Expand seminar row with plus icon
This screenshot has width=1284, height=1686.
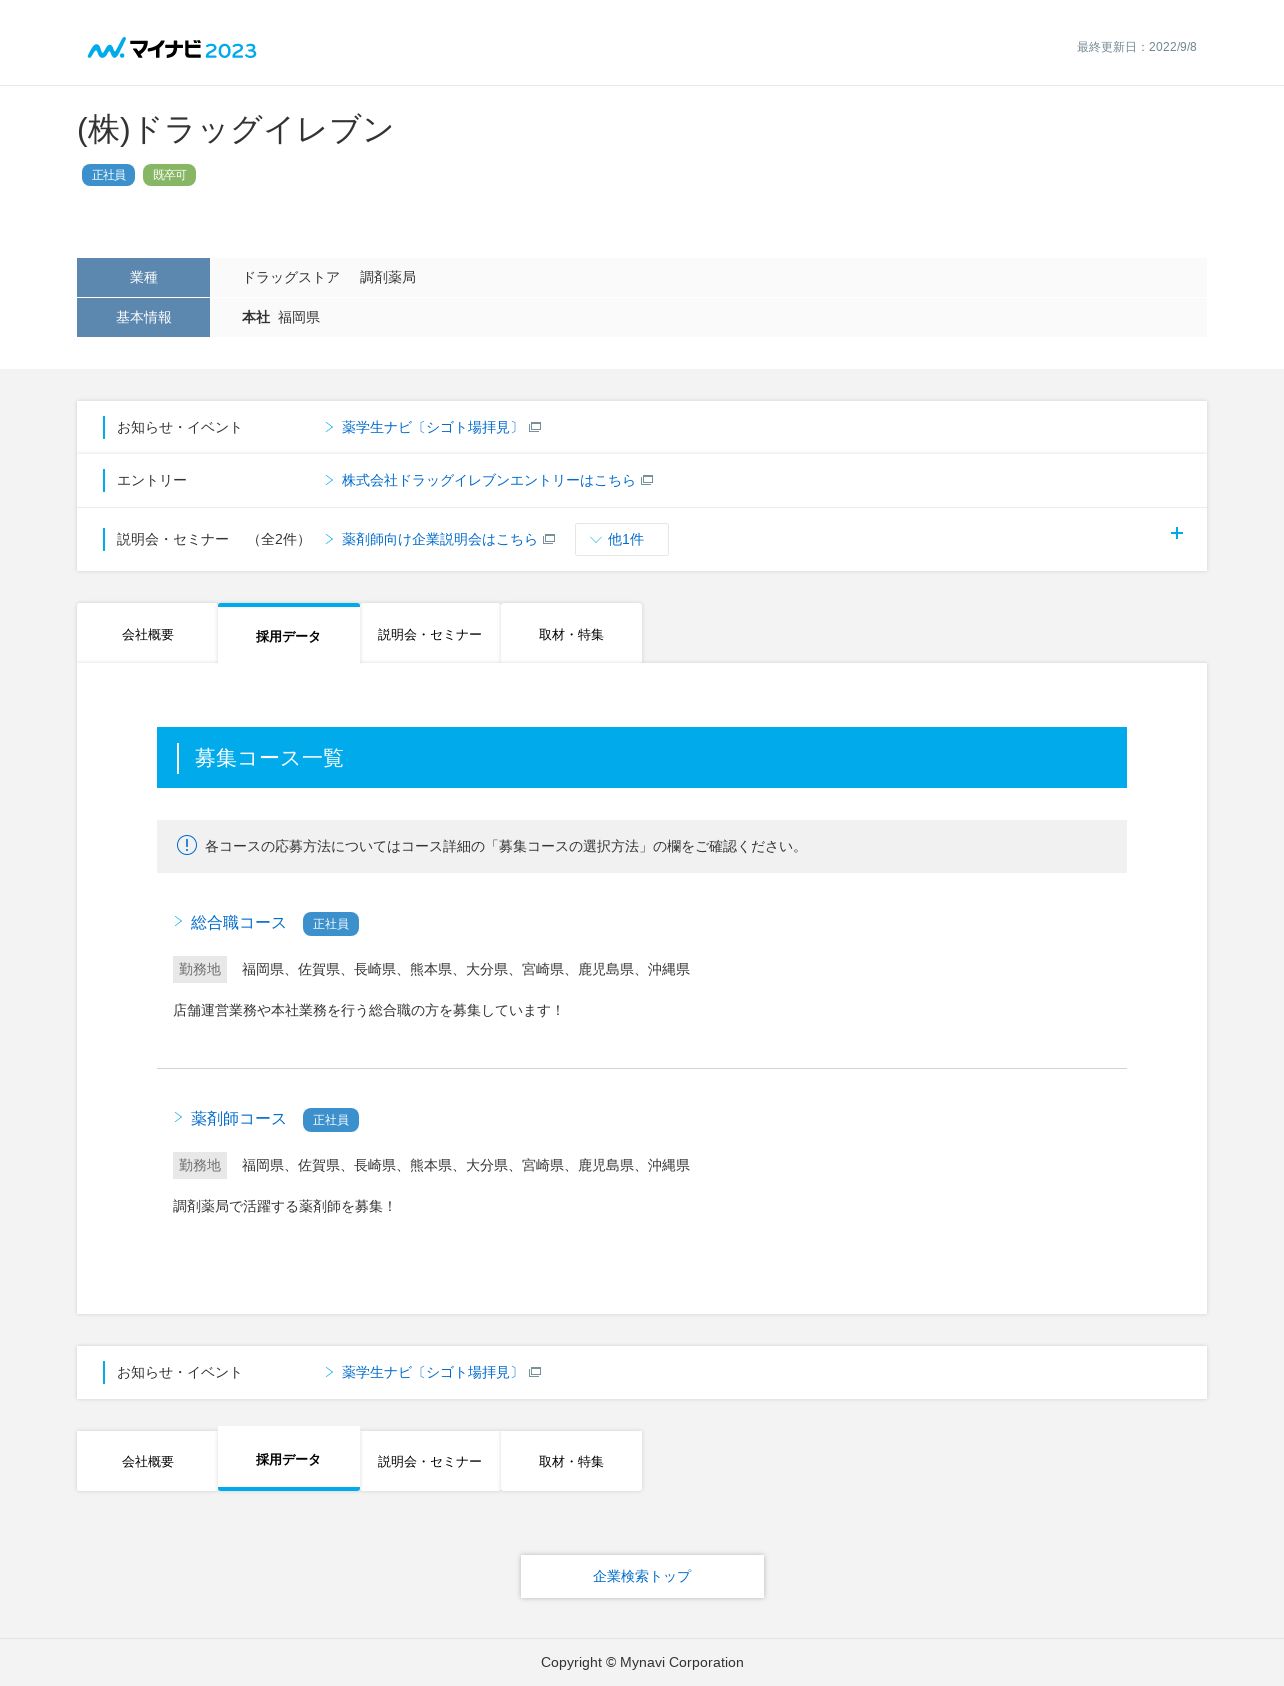(x=1177, y=533)
